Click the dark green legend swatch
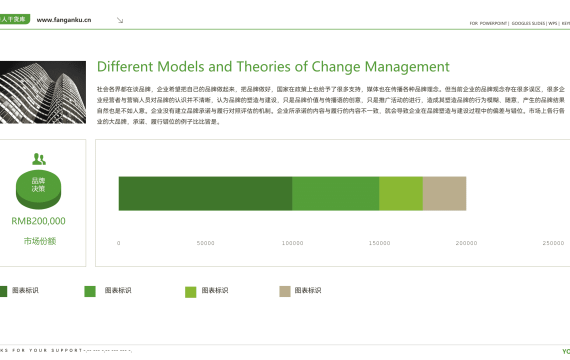The image size is (570, 360). 3,291
